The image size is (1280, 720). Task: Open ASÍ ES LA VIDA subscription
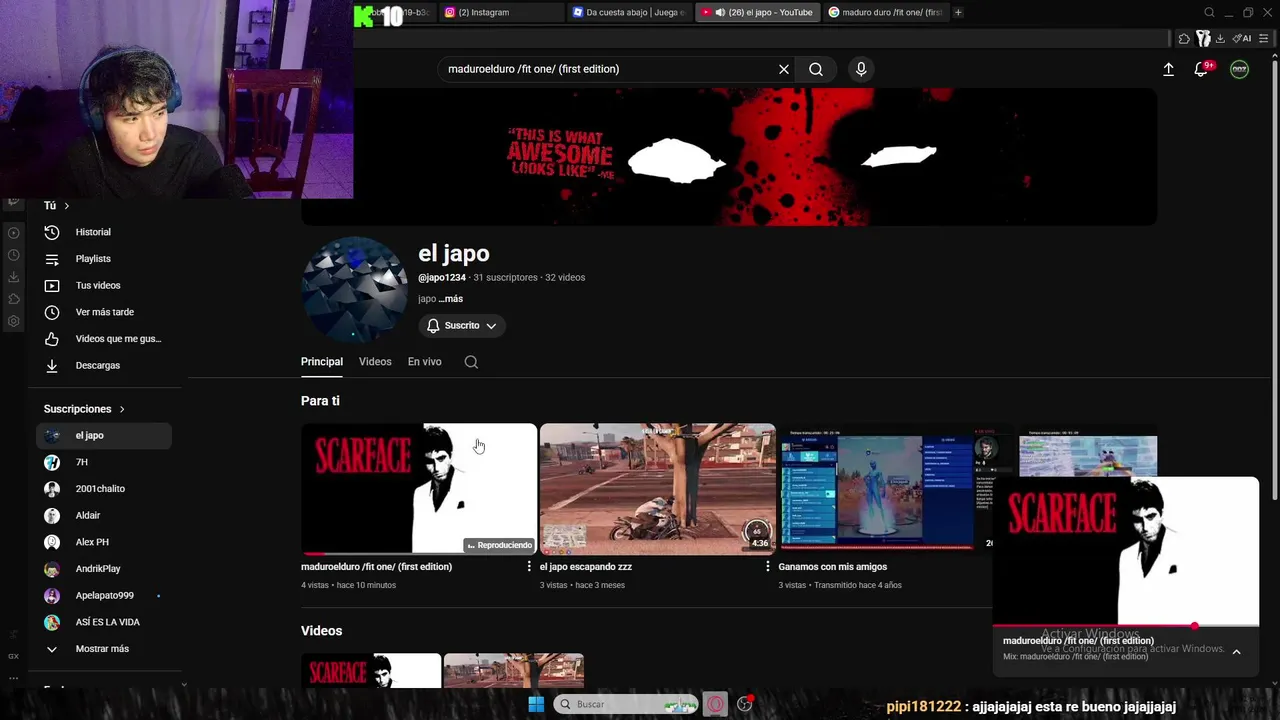pyautogui.click(x=104, y=622)
